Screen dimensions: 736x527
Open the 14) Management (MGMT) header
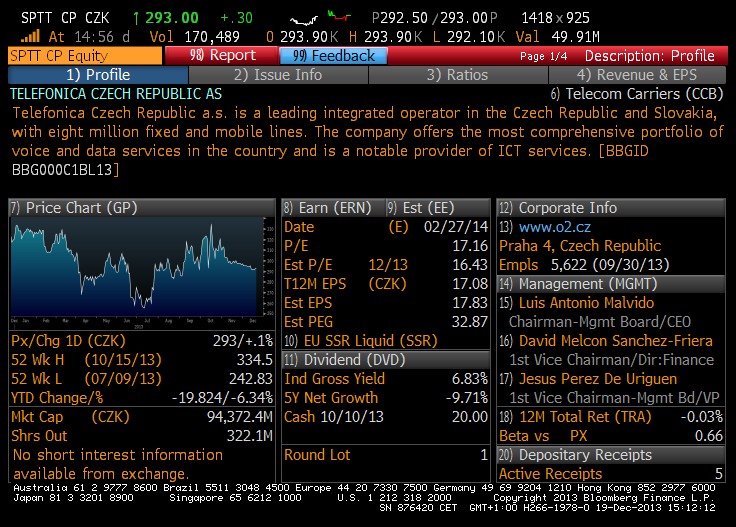(x=611, y=284)
